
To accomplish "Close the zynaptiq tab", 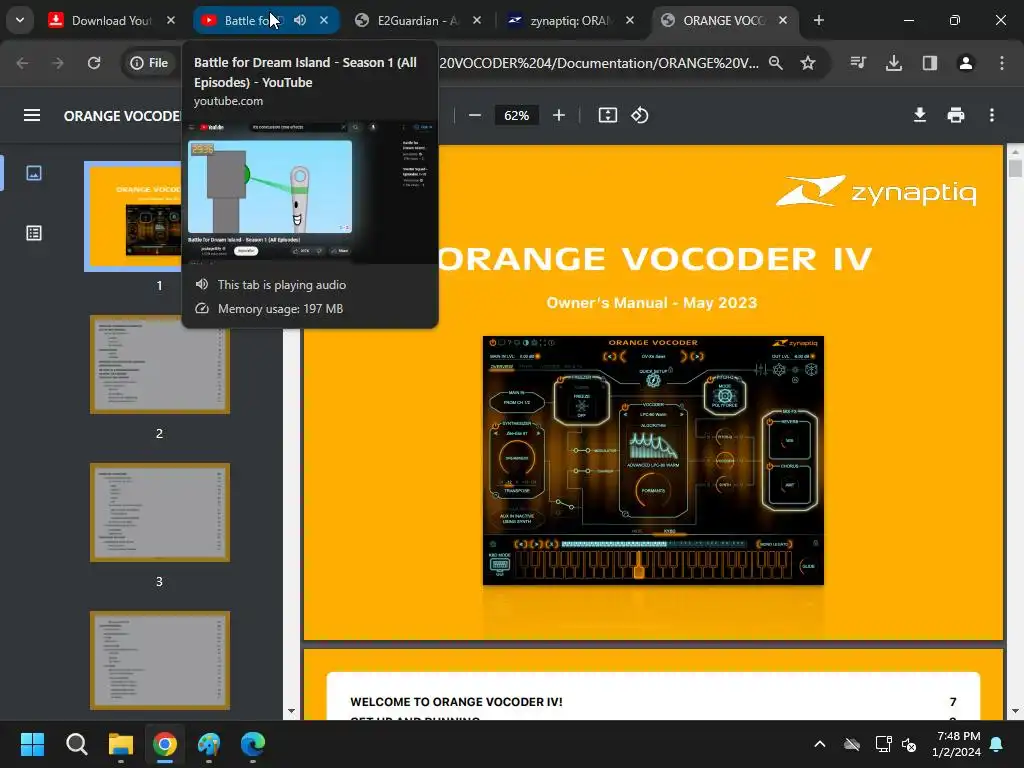I will [630, 20].
